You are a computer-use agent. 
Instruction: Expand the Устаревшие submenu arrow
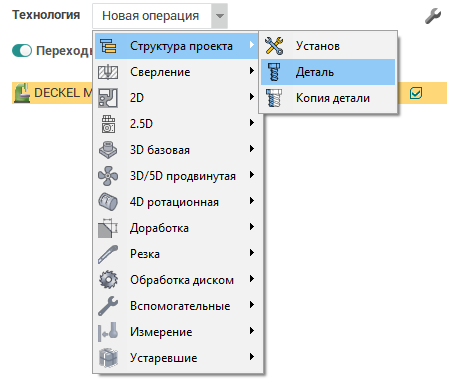252,357
